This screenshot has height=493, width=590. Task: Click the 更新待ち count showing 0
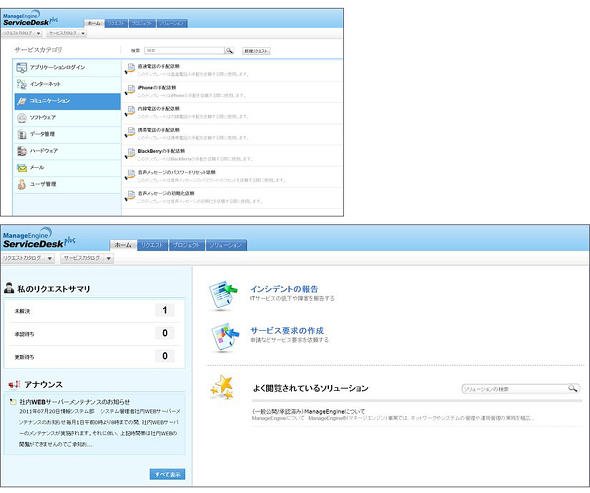point(164,356)
